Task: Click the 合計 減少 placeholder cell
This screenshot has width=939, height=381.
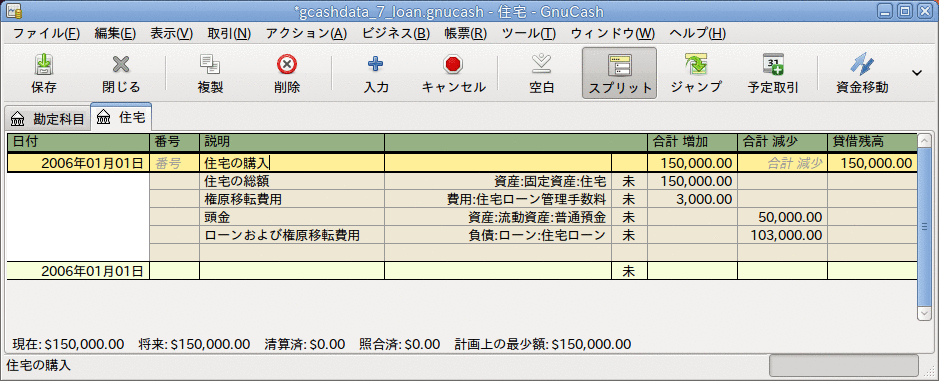Action: [x=782, y=163]
